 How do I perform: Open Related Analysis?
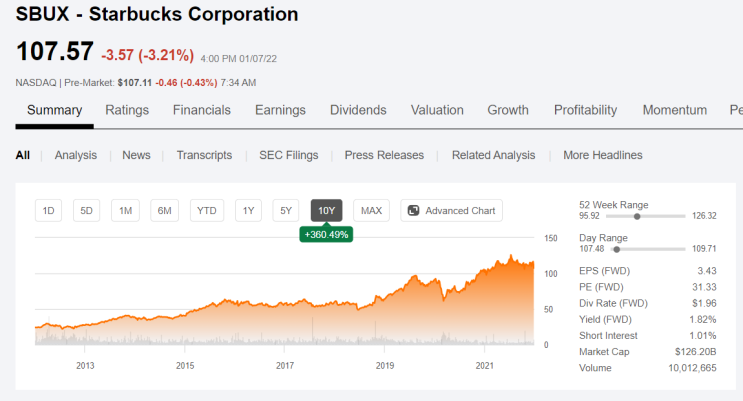(x=493, y=155)
